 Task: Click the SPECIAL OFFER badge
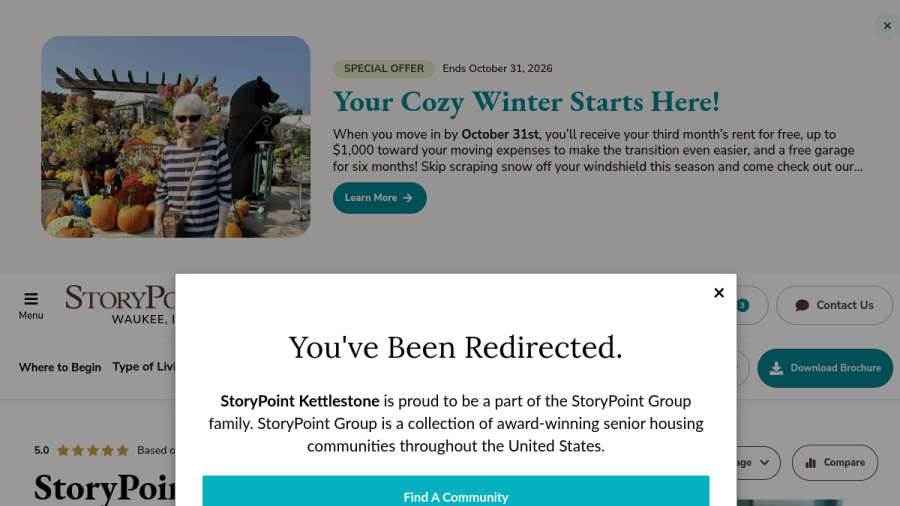[x=384, y=69]
